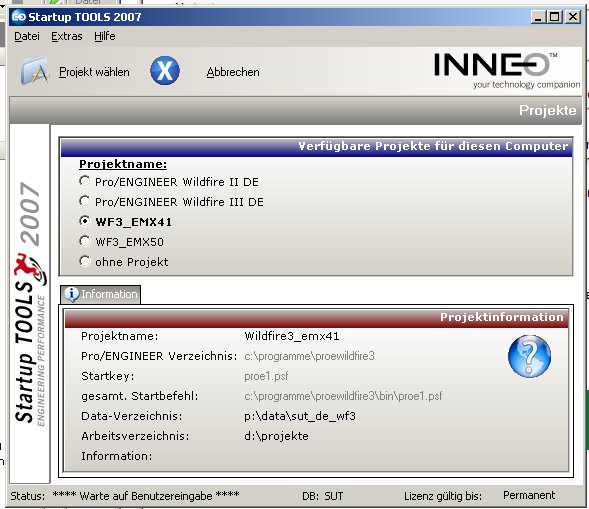This screenshot has width=589, height=509.
Task: Click the d:\projekte working directory value
Action: click(276, 436)
